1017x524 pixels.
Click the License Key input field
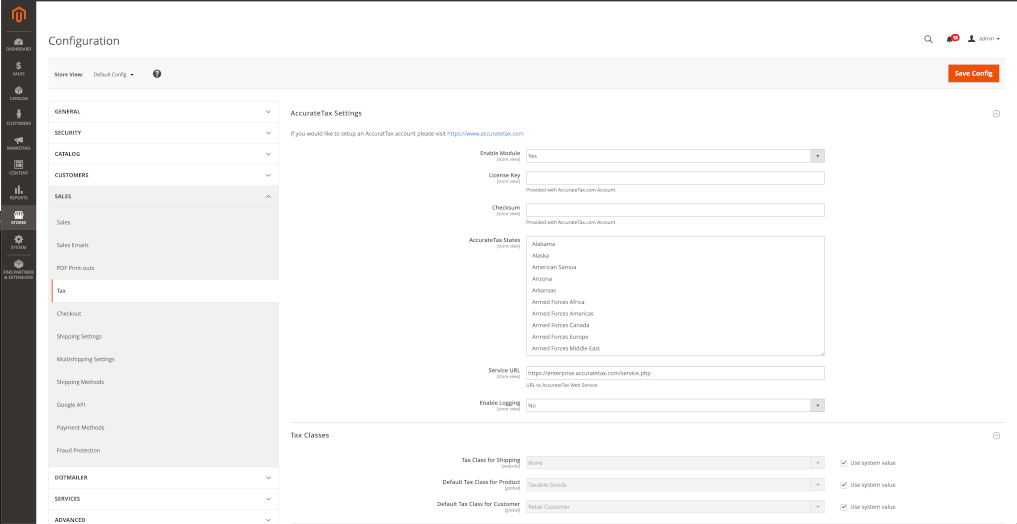coord(675,178)
